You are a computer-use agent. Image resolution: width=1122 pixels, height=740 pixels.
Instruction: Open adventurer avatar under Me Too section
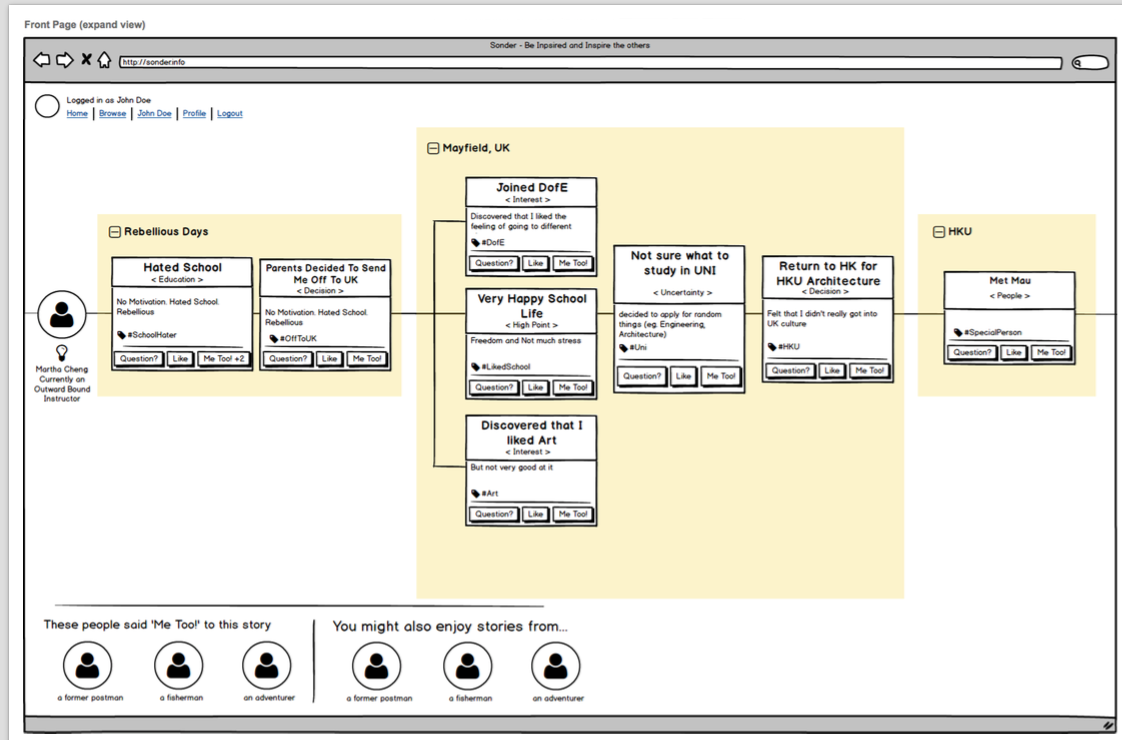pyautogui.click(x=266, y=666)
